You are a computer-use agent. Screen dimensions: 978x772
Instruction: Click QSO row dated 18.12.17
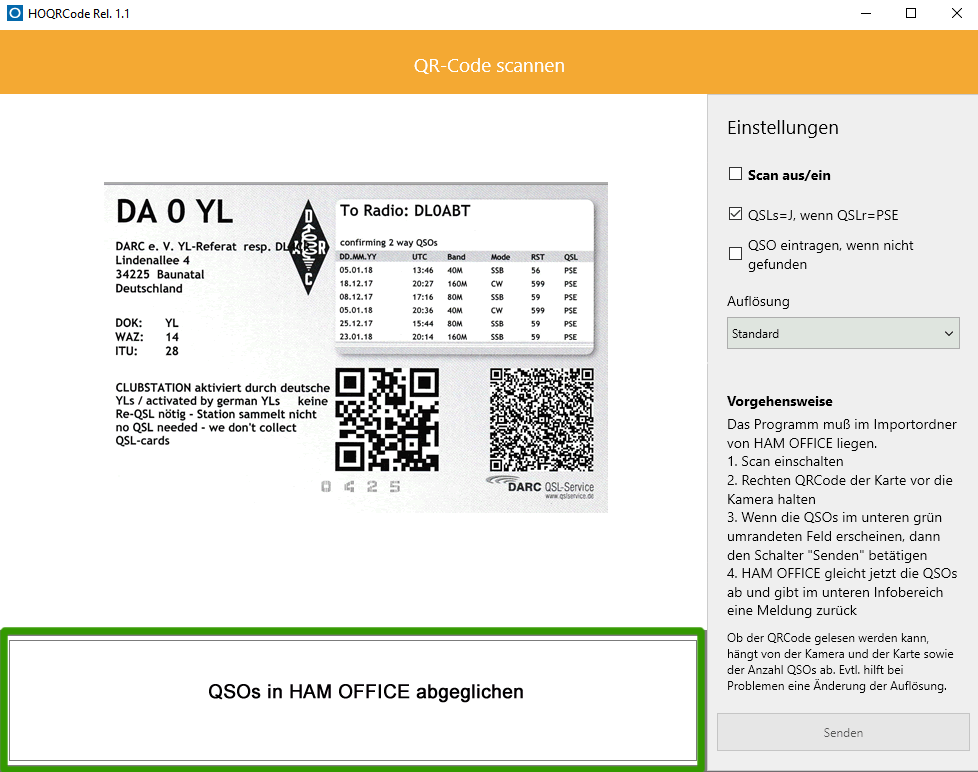(459, 284)
